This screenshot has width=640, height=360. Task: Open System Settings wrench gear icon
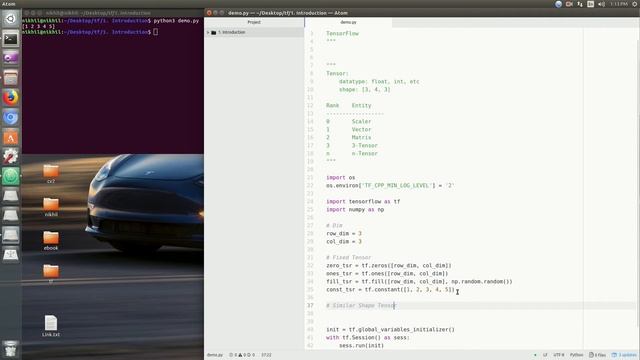pos(11,157)
